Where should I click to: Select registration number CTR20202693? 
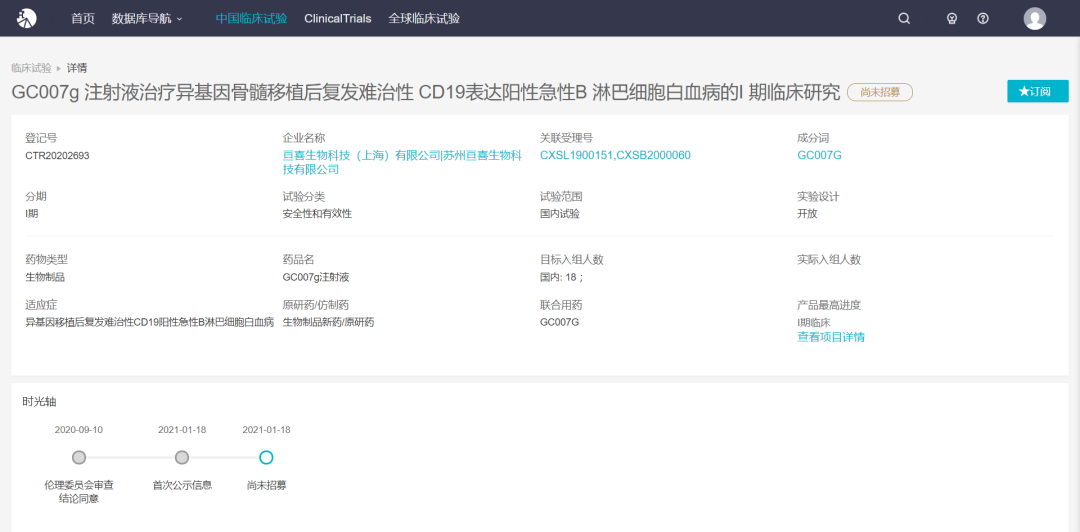[57, 156]
